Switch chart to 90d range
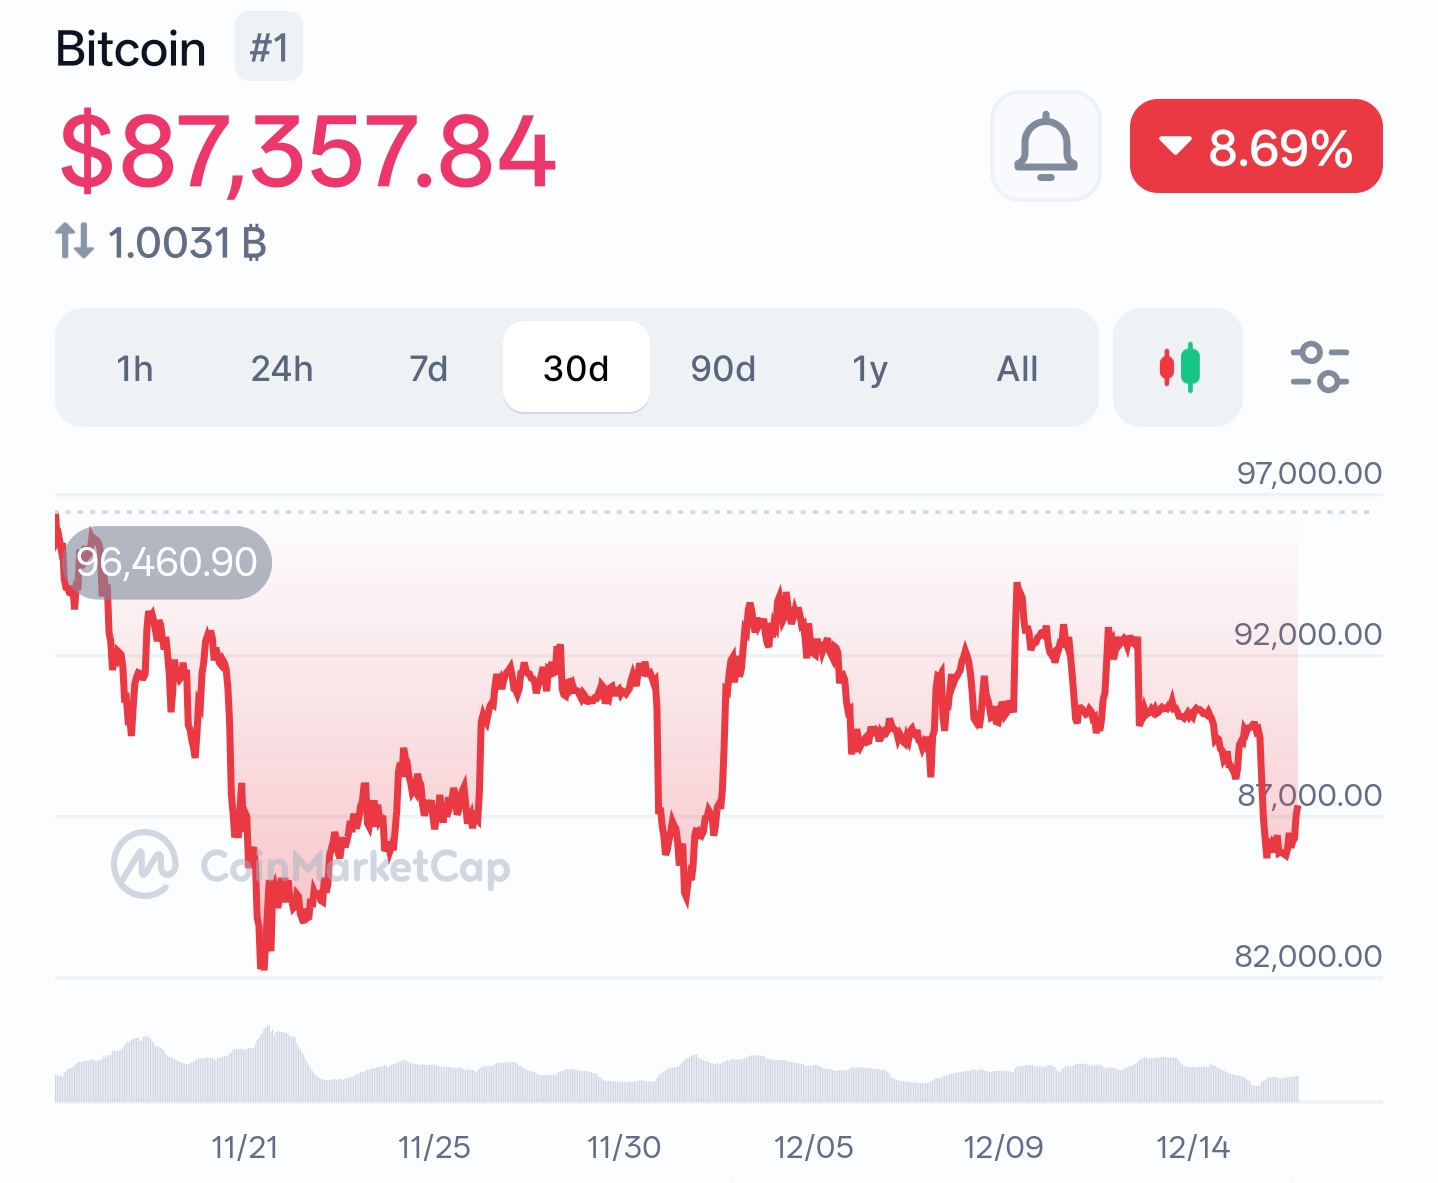The image size is (1438, 1183). click(x=723, y=369)
